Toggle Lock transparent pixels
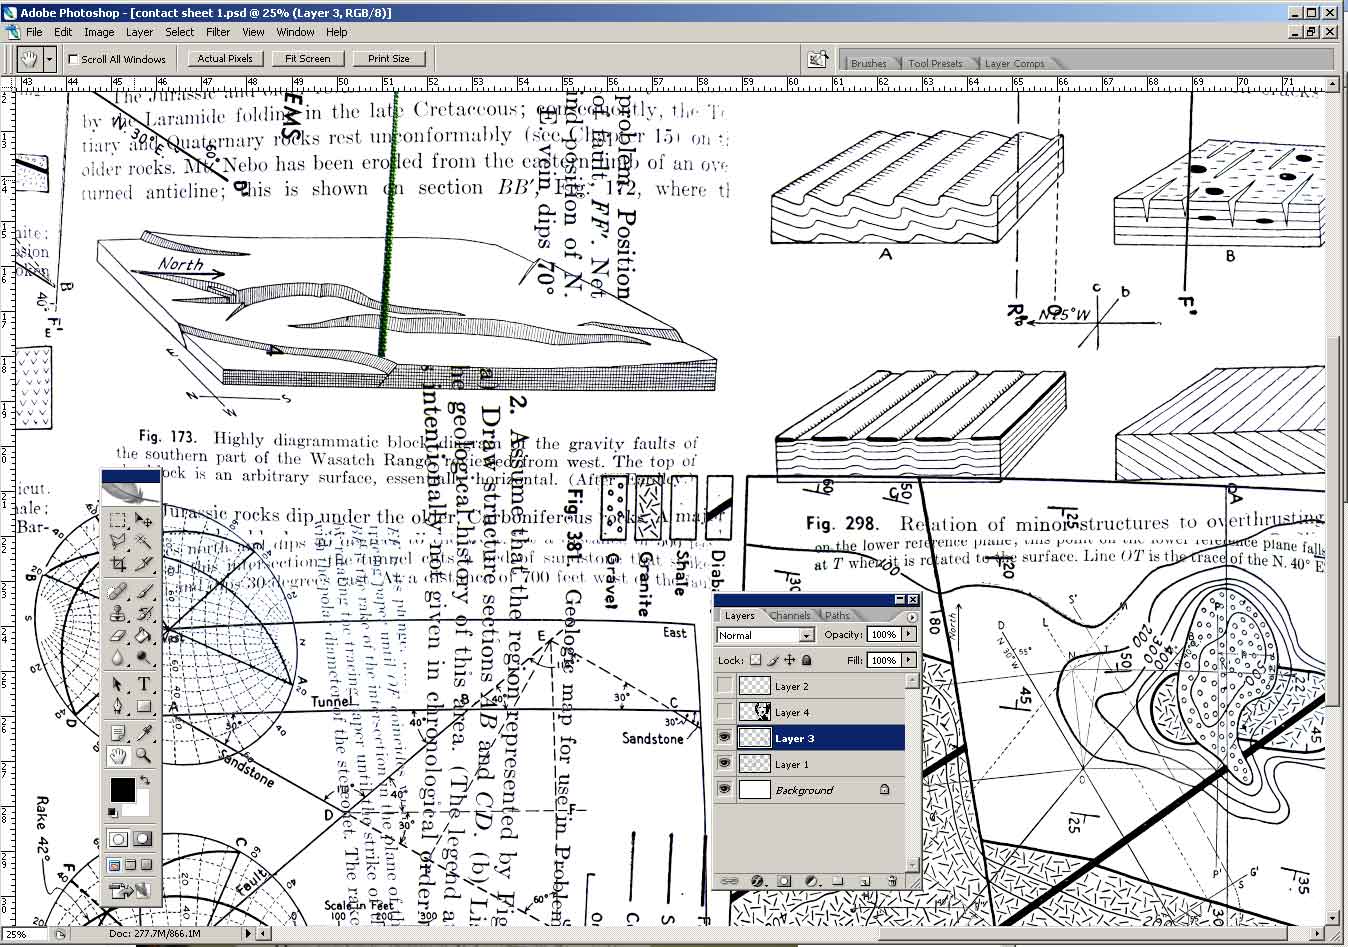This screenshot has width=1348, height=947. pyautogui.click(x=755, y=660)
